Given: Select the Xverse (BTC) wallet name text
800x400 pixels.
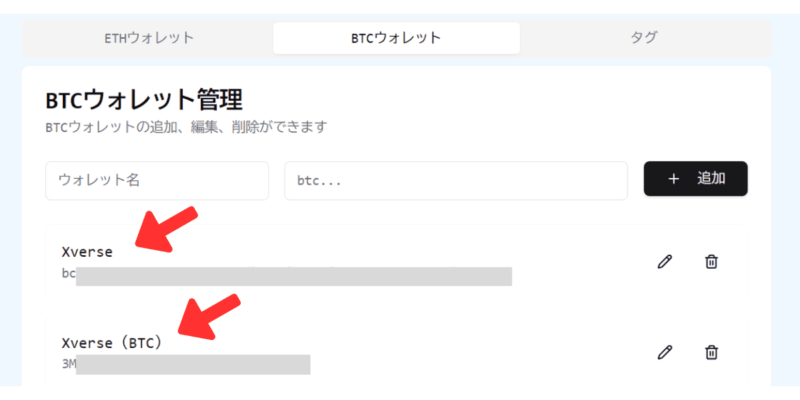Looking at the screenshot, I should 112,343.
